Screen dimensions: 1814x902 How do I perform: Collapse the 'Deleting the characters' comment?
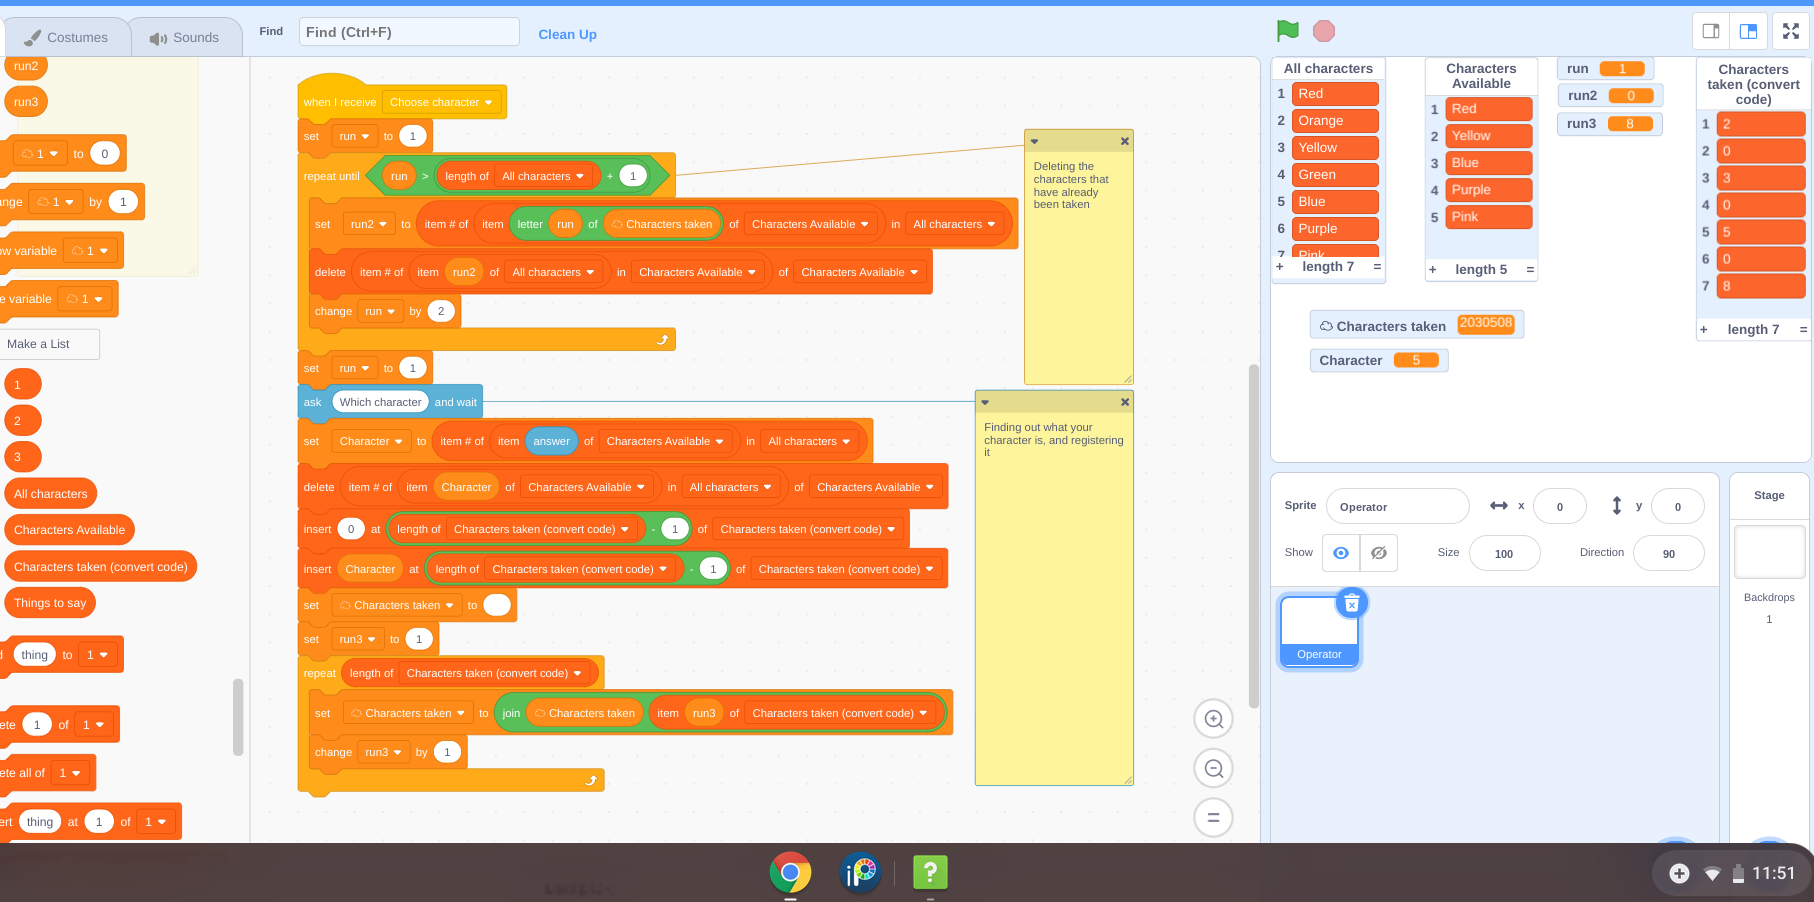(1035, 141)
